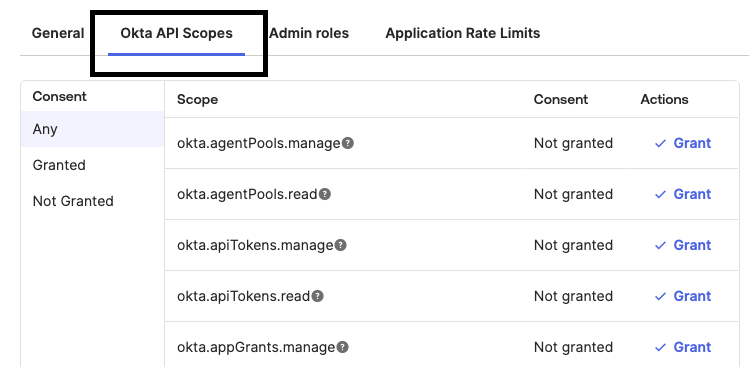749x367 pixels.
Task: Click Not granted status for okta.agentPools.manage
Action: coord(573,143)
